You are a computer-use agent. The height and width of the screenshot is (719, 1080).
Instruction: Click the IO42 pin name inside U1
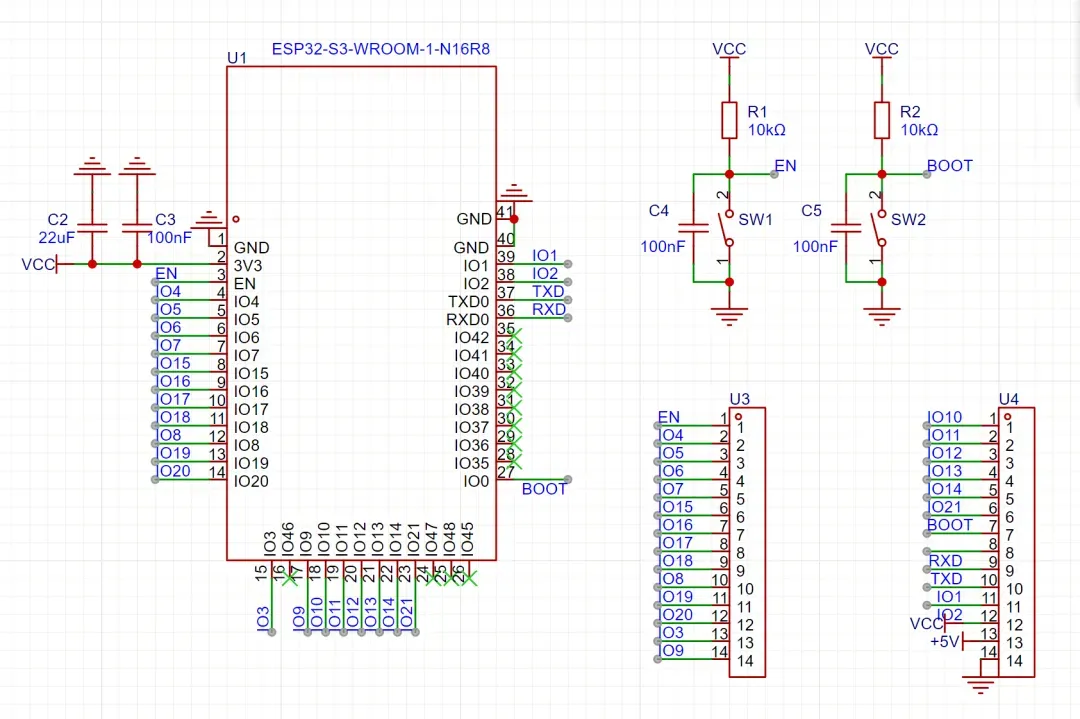[471, 337]
